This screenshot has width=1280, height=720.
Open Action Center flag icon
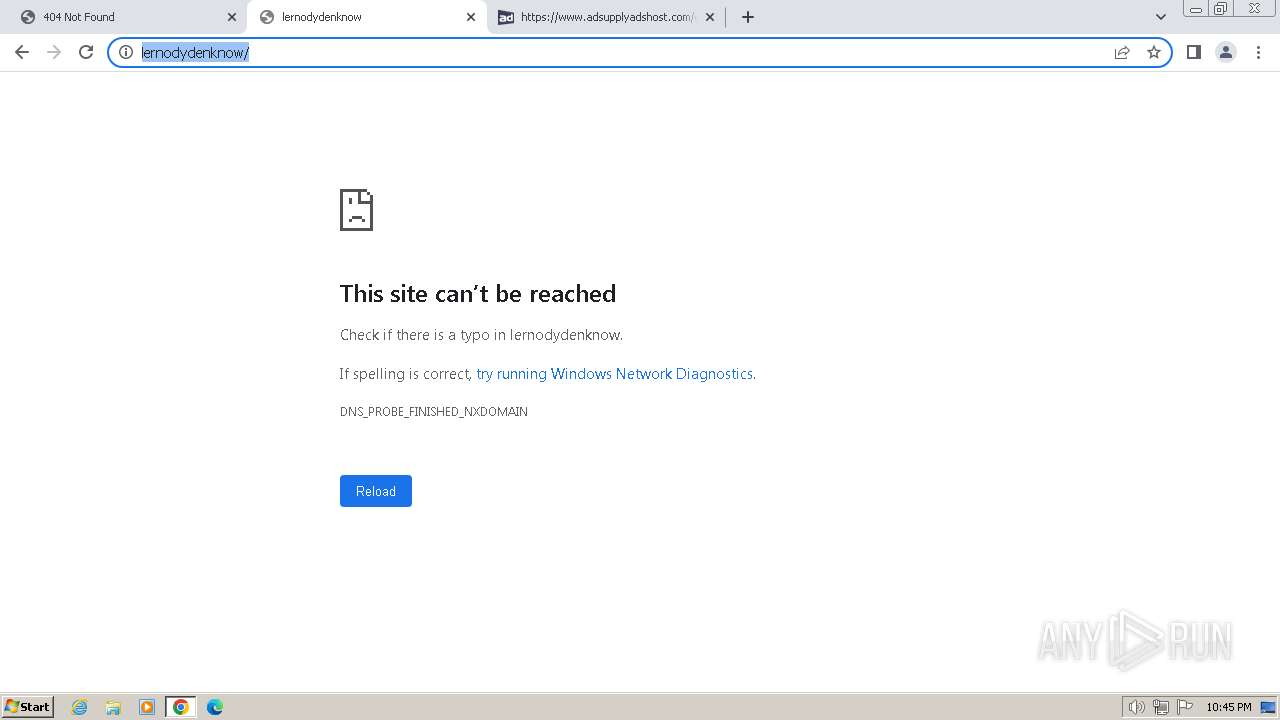(x=1185, y=707)
